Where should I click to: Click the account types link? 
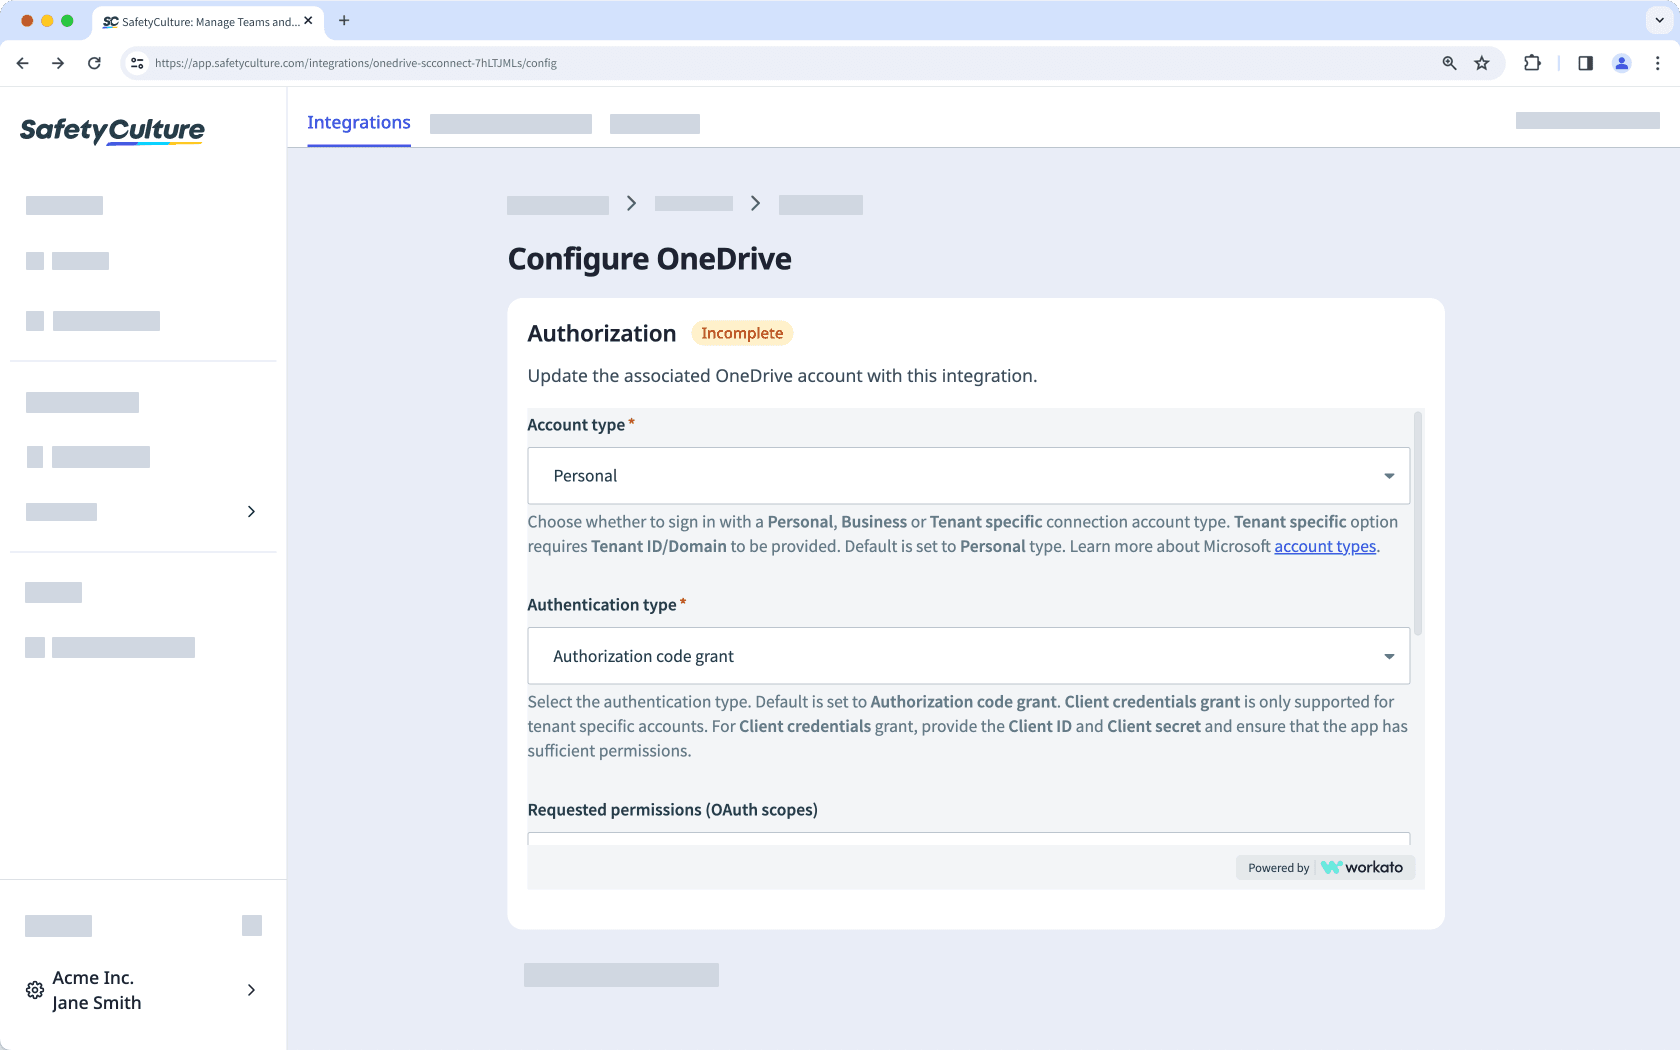[x=1325, y=546]
